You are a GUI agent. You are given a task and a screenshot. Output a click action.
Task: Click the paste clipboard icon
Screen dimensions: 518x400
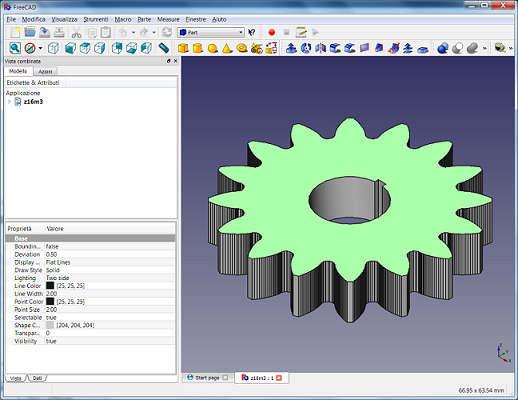pyautogui.click(x=106, y=32)
